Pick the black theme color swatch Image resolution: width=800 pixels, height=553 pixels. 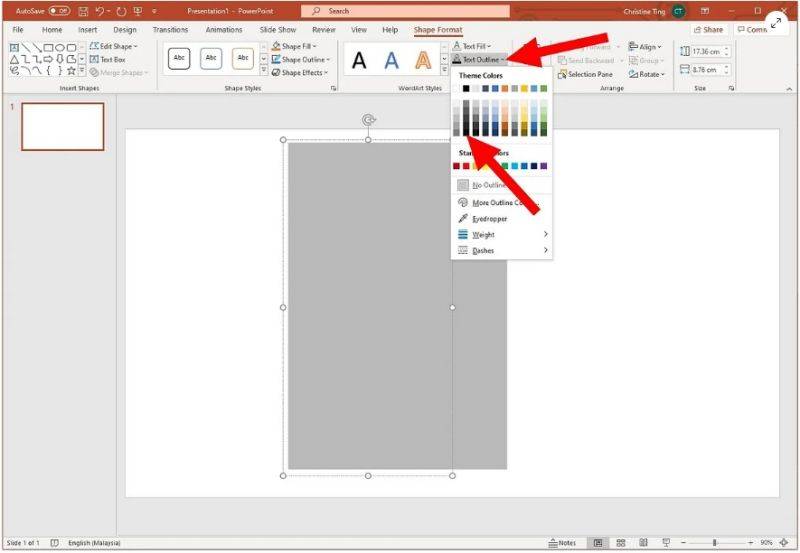(466, 88)
